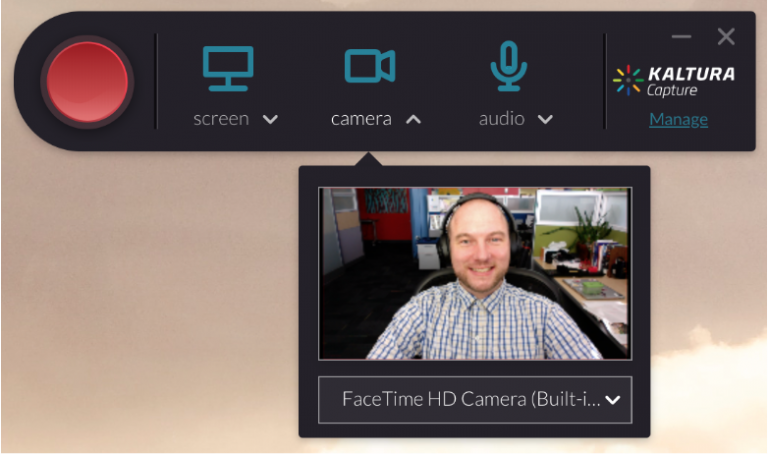
Task: Expand the audio options chevron
Action: click(x=545, y=119)
